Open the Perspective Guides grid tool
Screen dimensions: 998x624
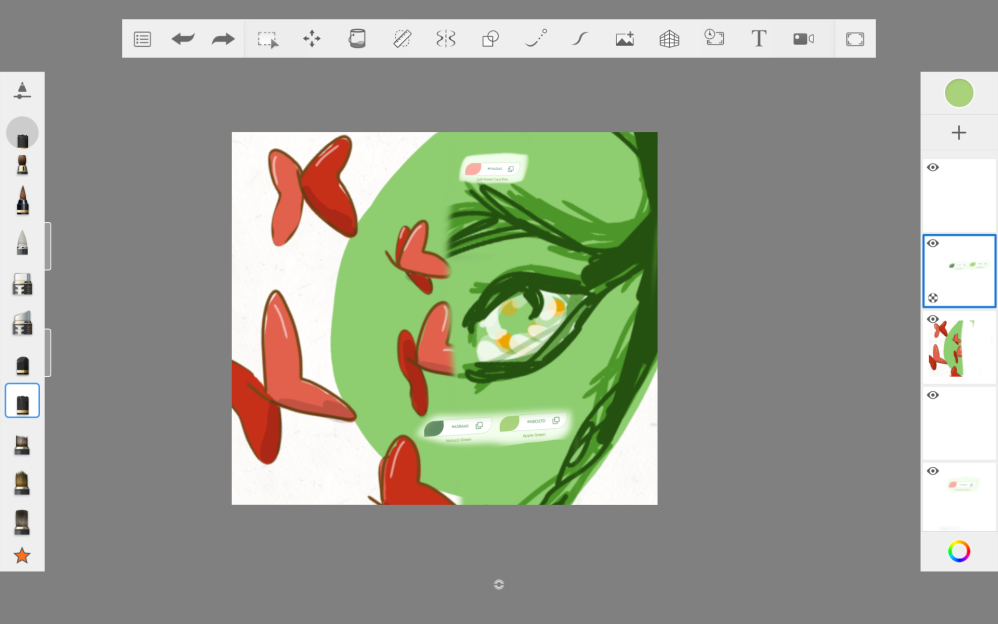click(x=669, y=39)
